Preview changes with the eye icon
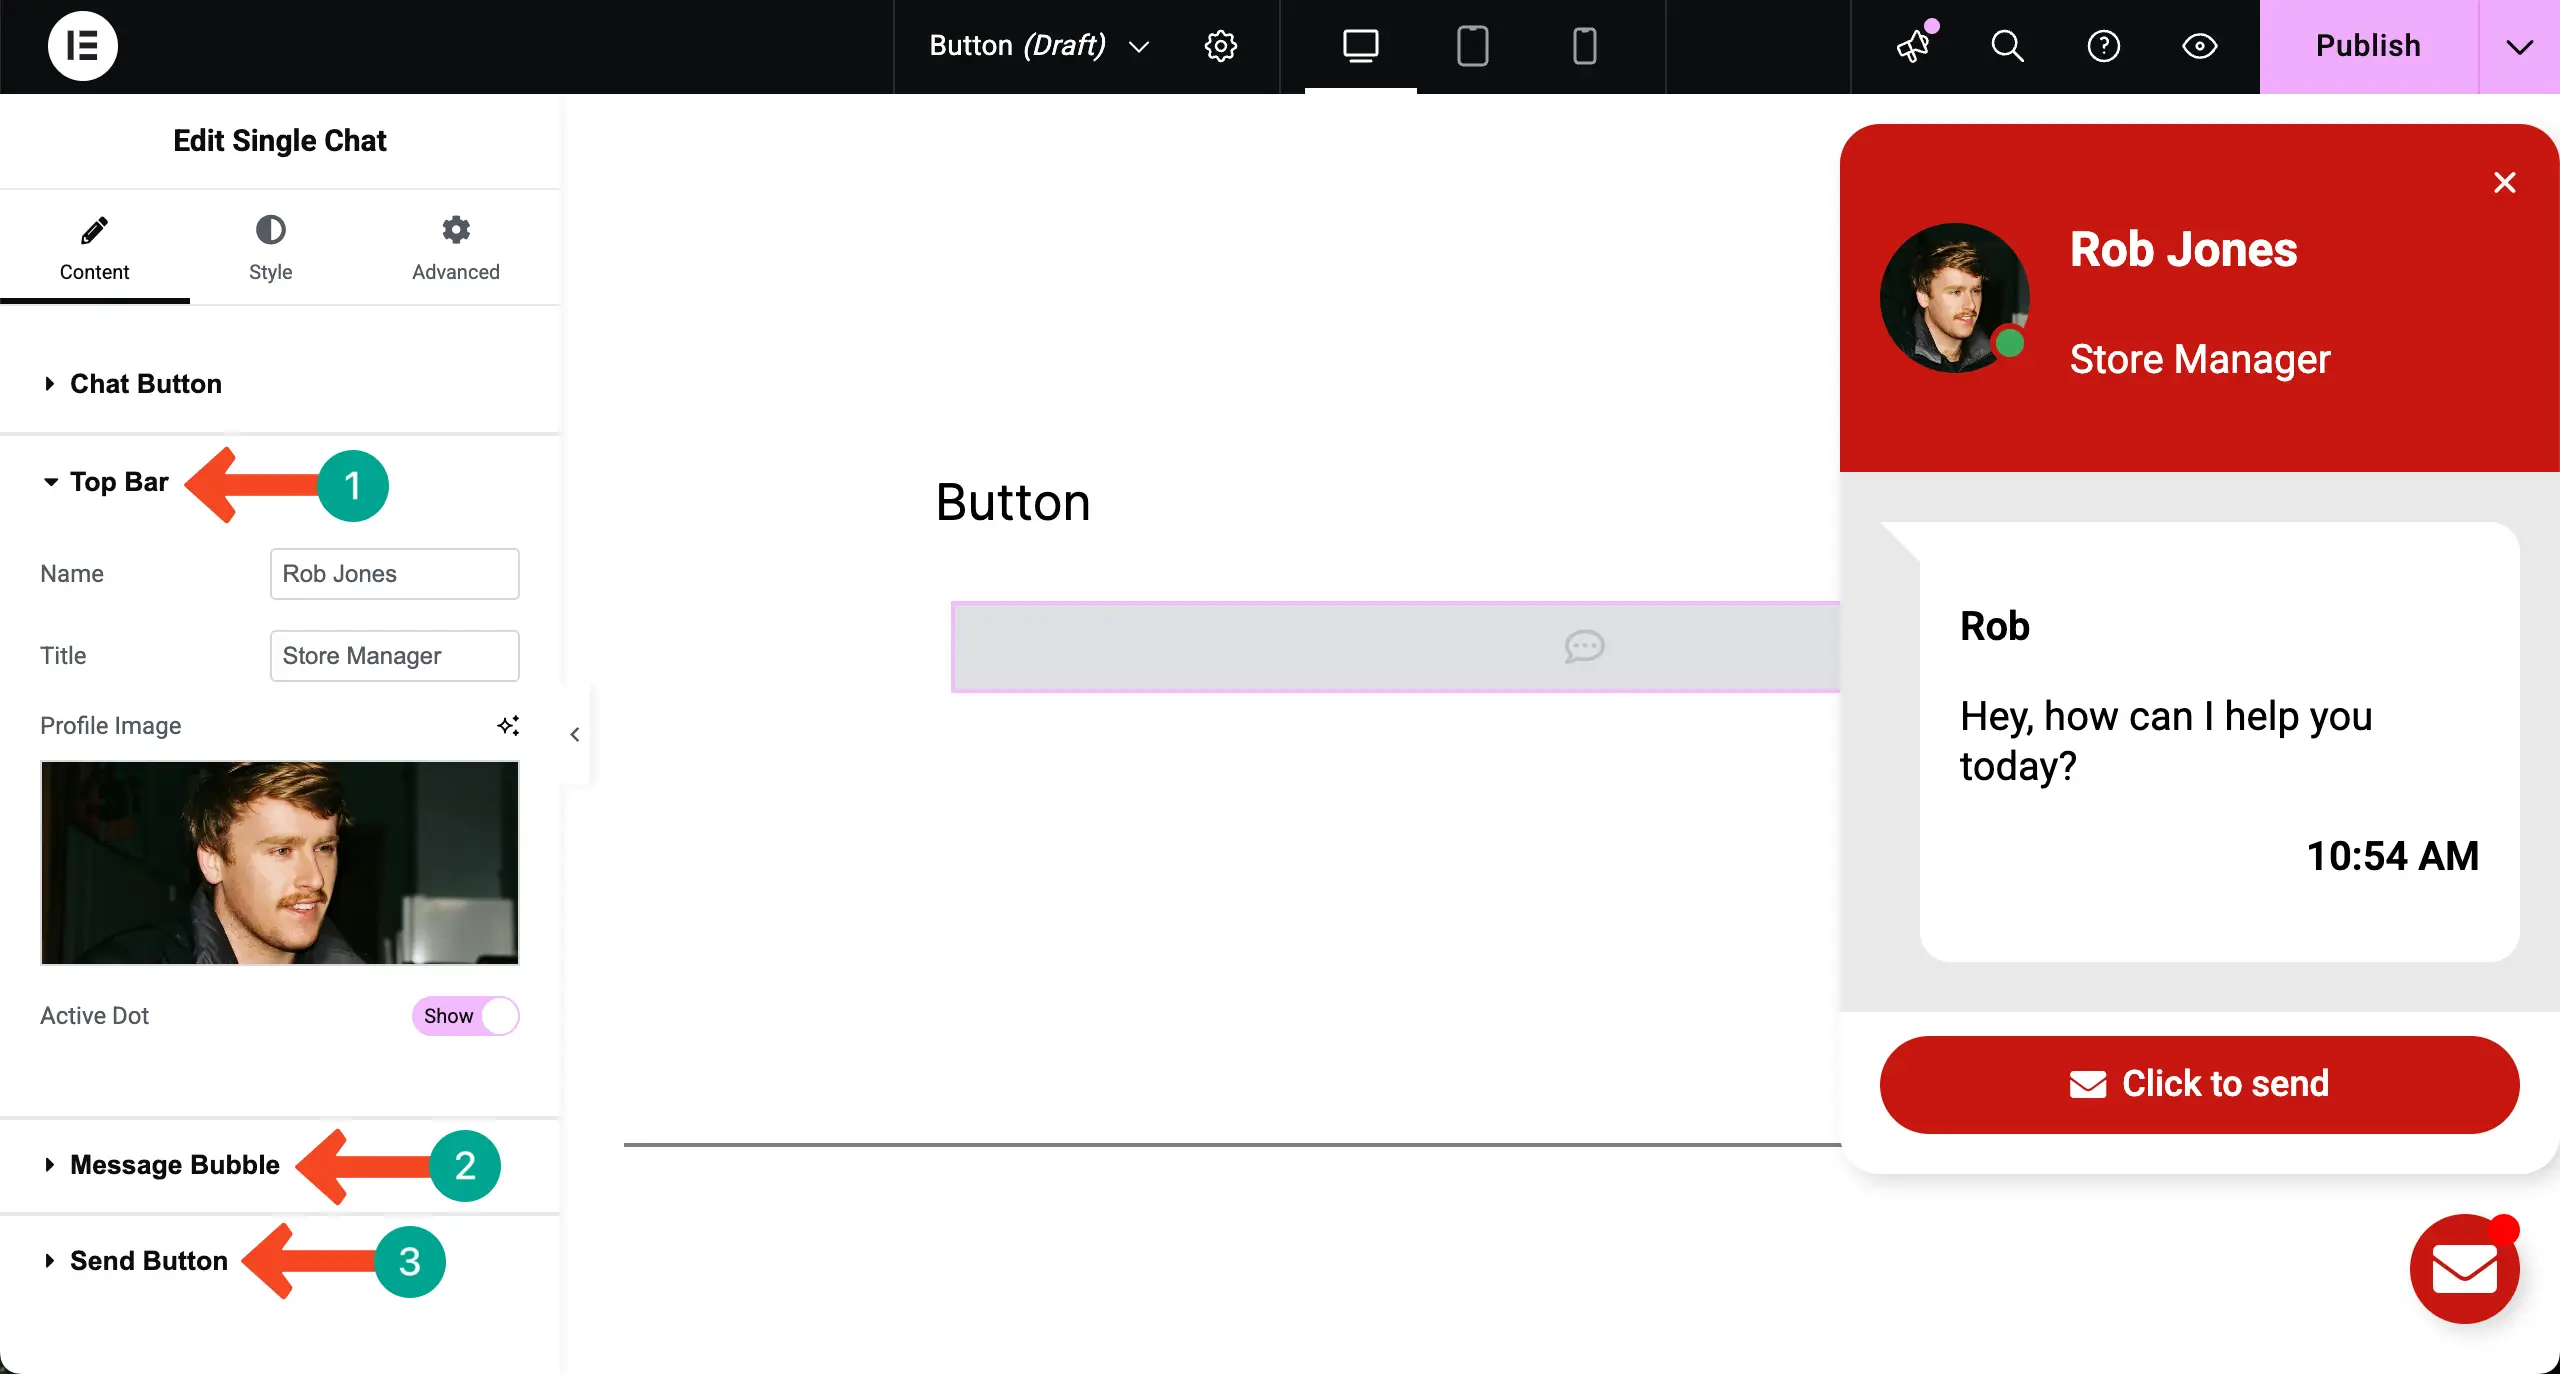 pos(2199,46)
